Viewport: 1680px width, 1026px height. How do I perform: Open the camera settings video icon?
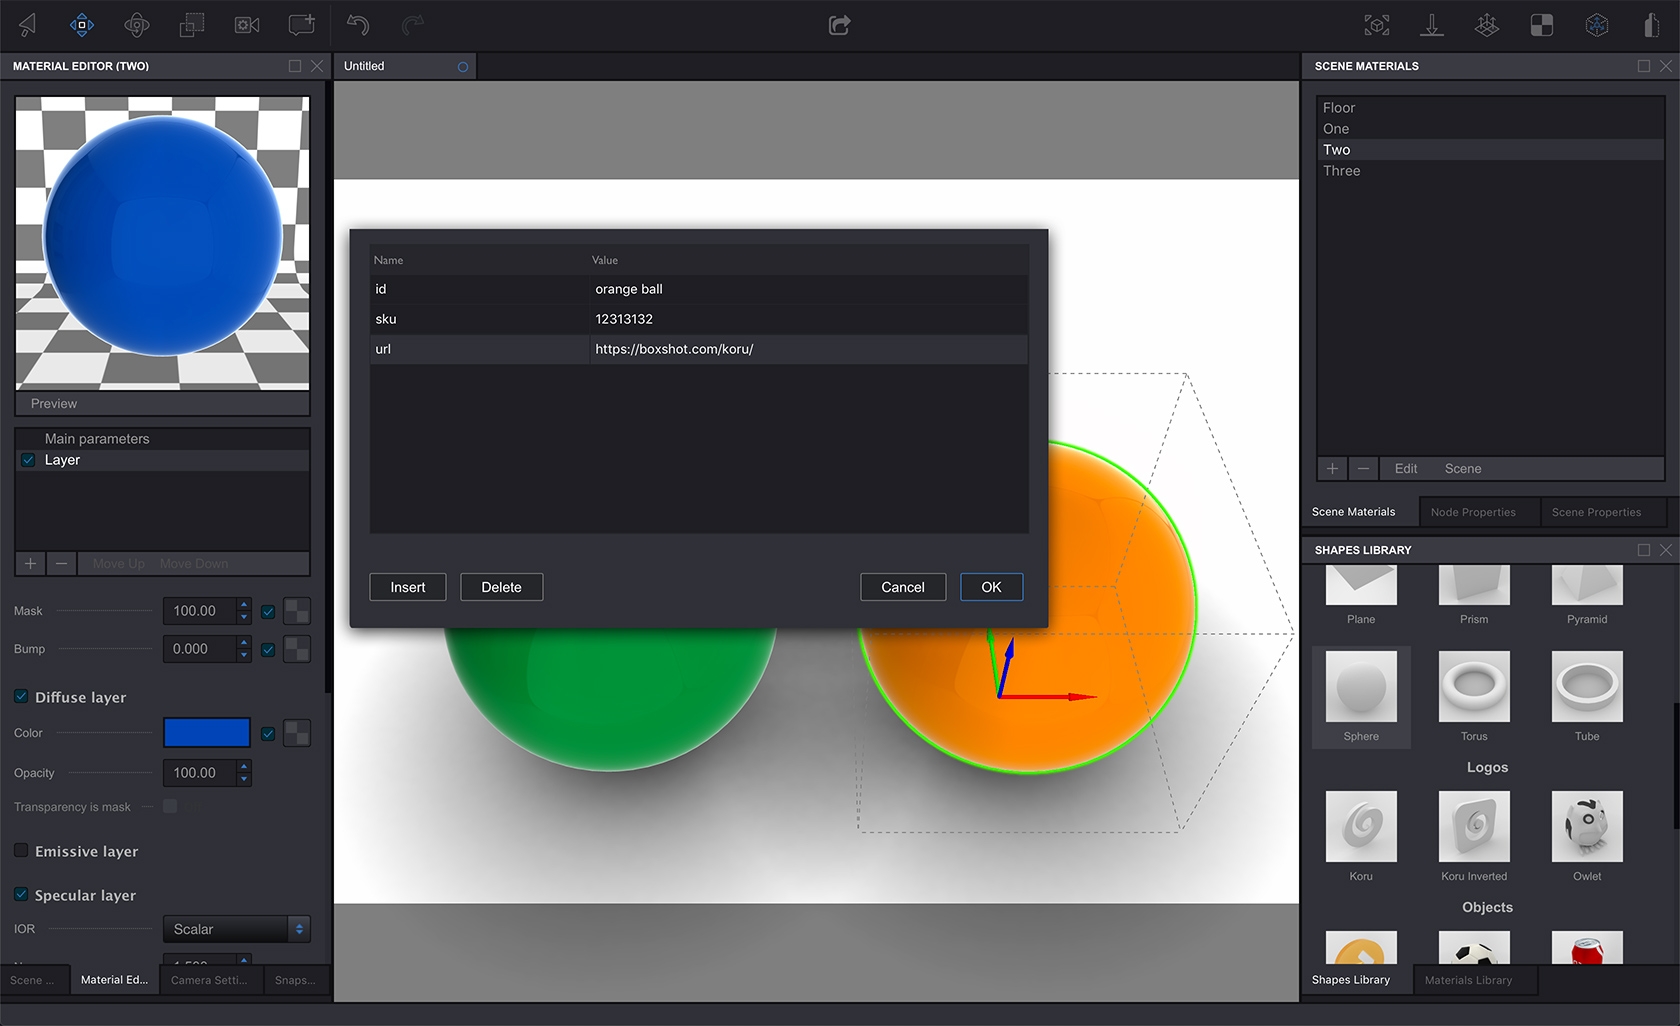tap(247, 25)
